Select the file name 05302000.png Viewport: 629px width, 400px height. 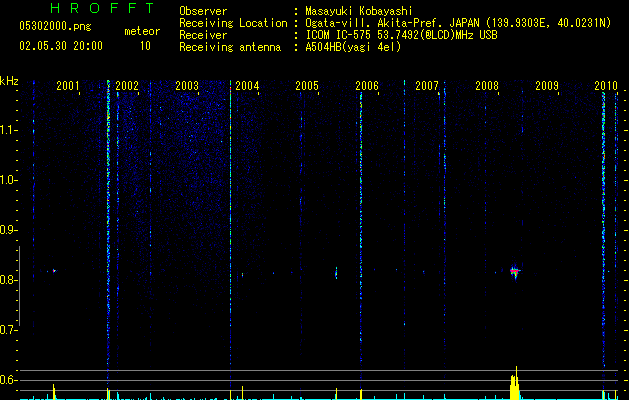(x=55, y=26)
